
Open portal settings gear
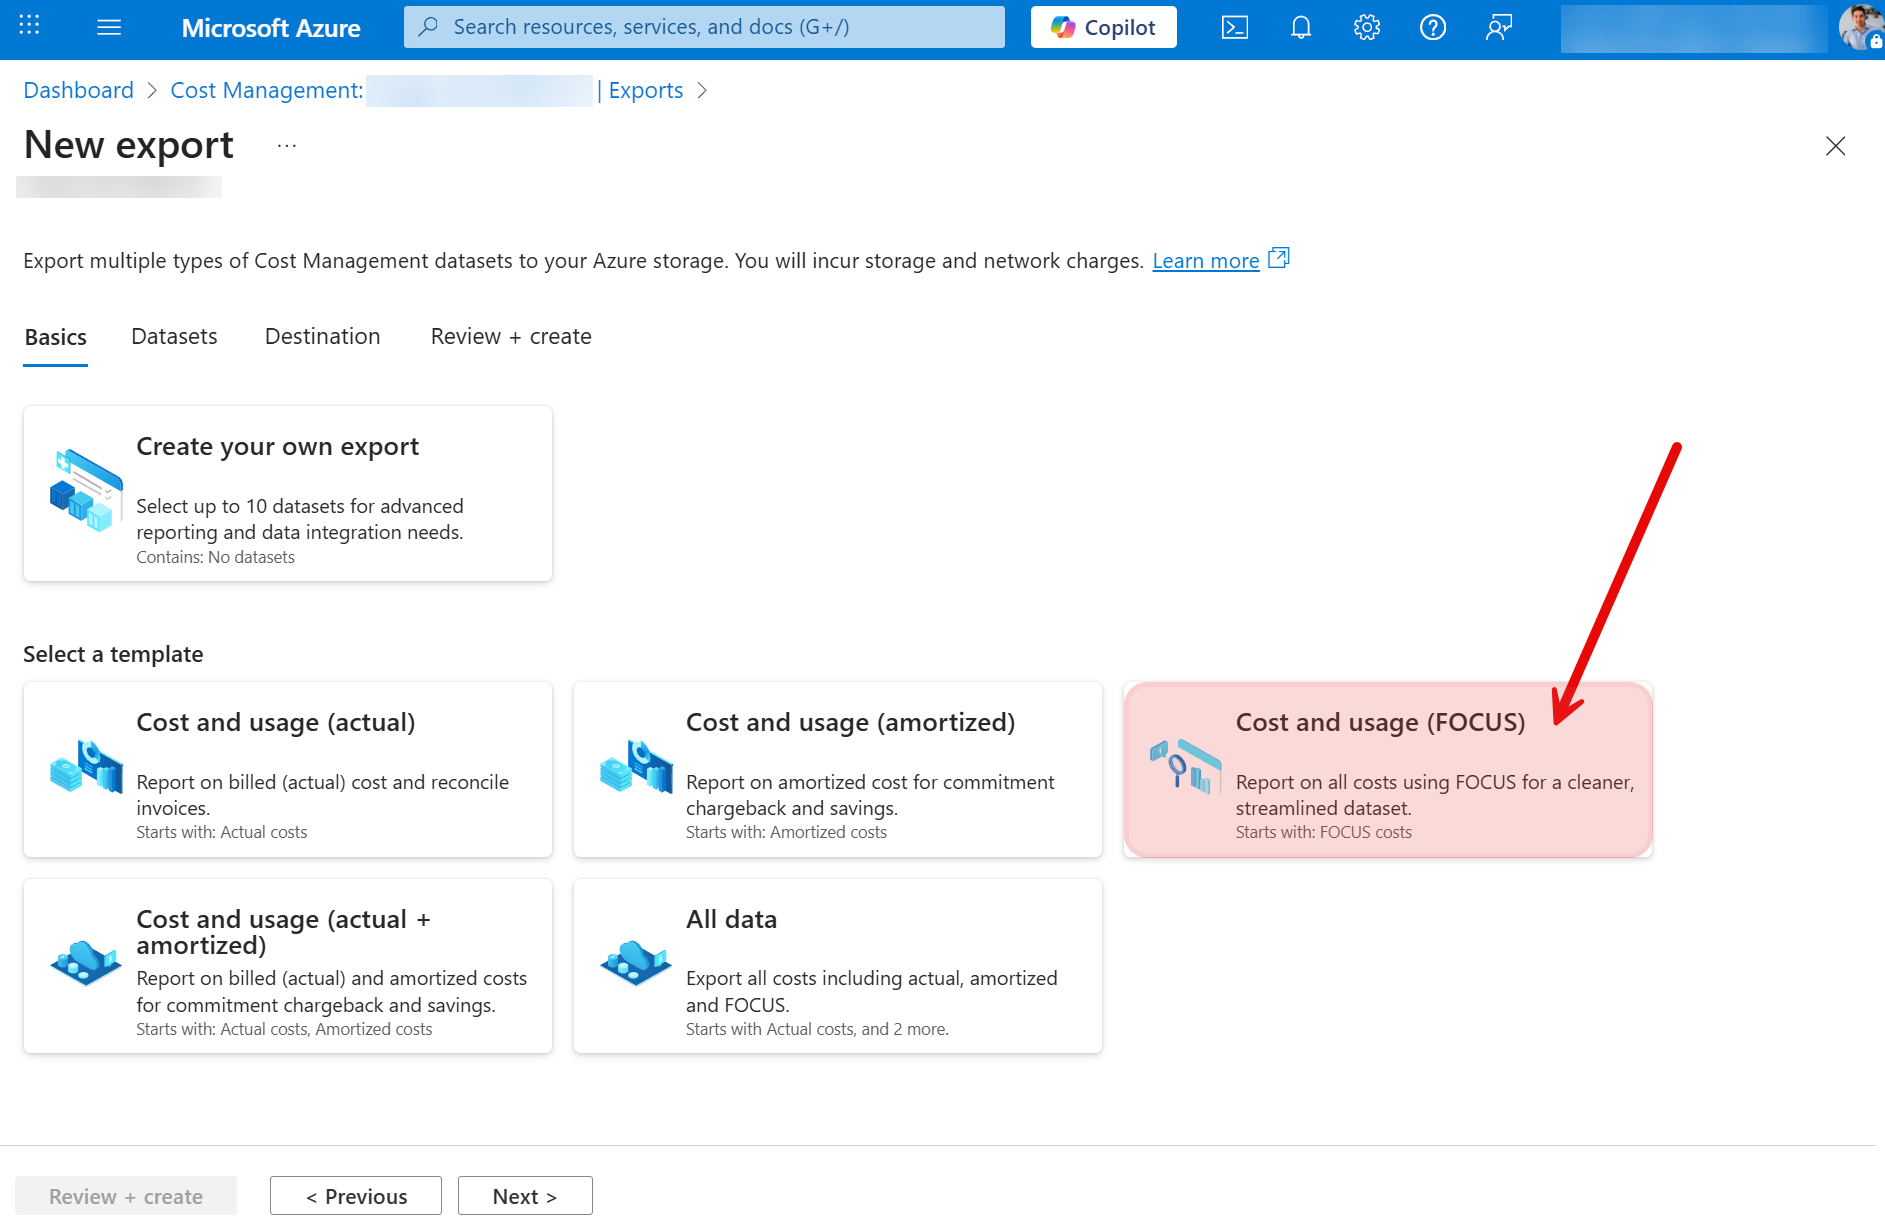pyautogui.click(x=1366, y=28)
